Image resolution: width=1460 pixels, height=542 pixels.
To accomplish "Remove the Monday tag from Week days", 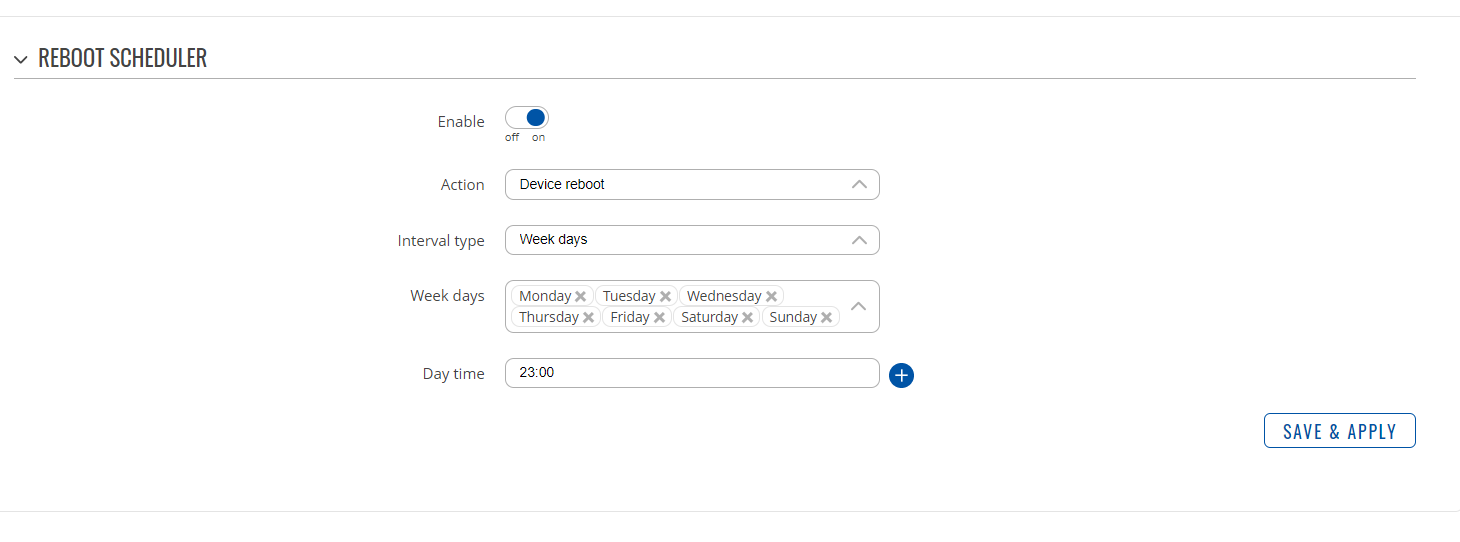I will coord(580,296).
